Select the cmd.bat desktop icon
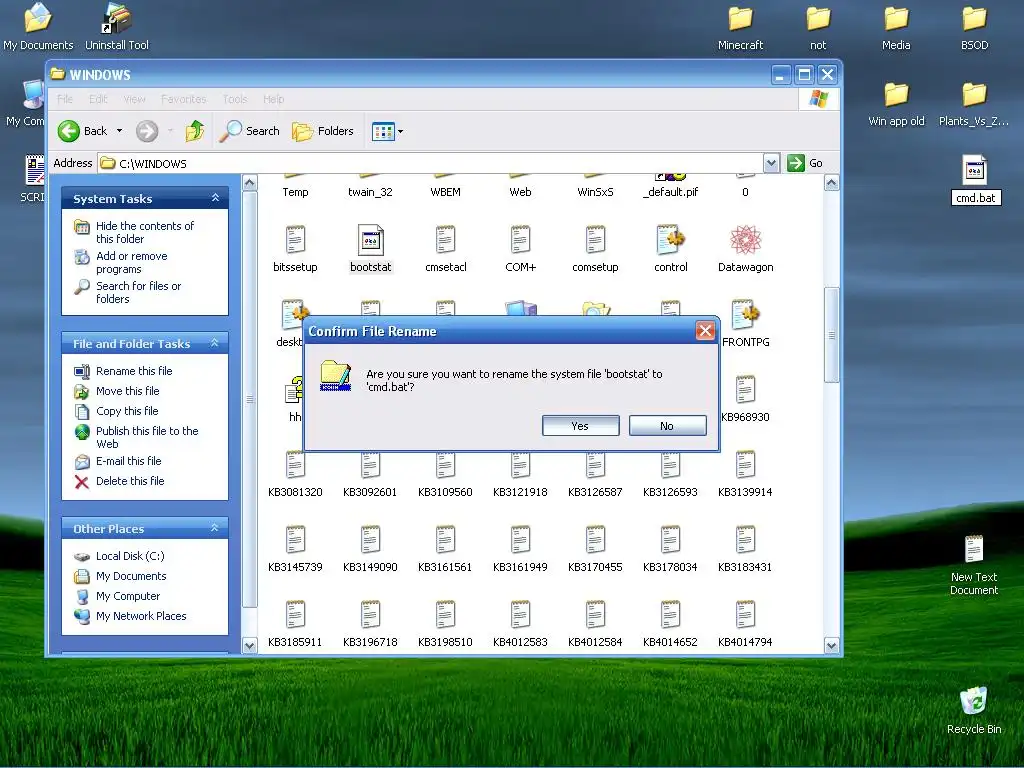This screenshot has width=1024, height=768. 976,180
